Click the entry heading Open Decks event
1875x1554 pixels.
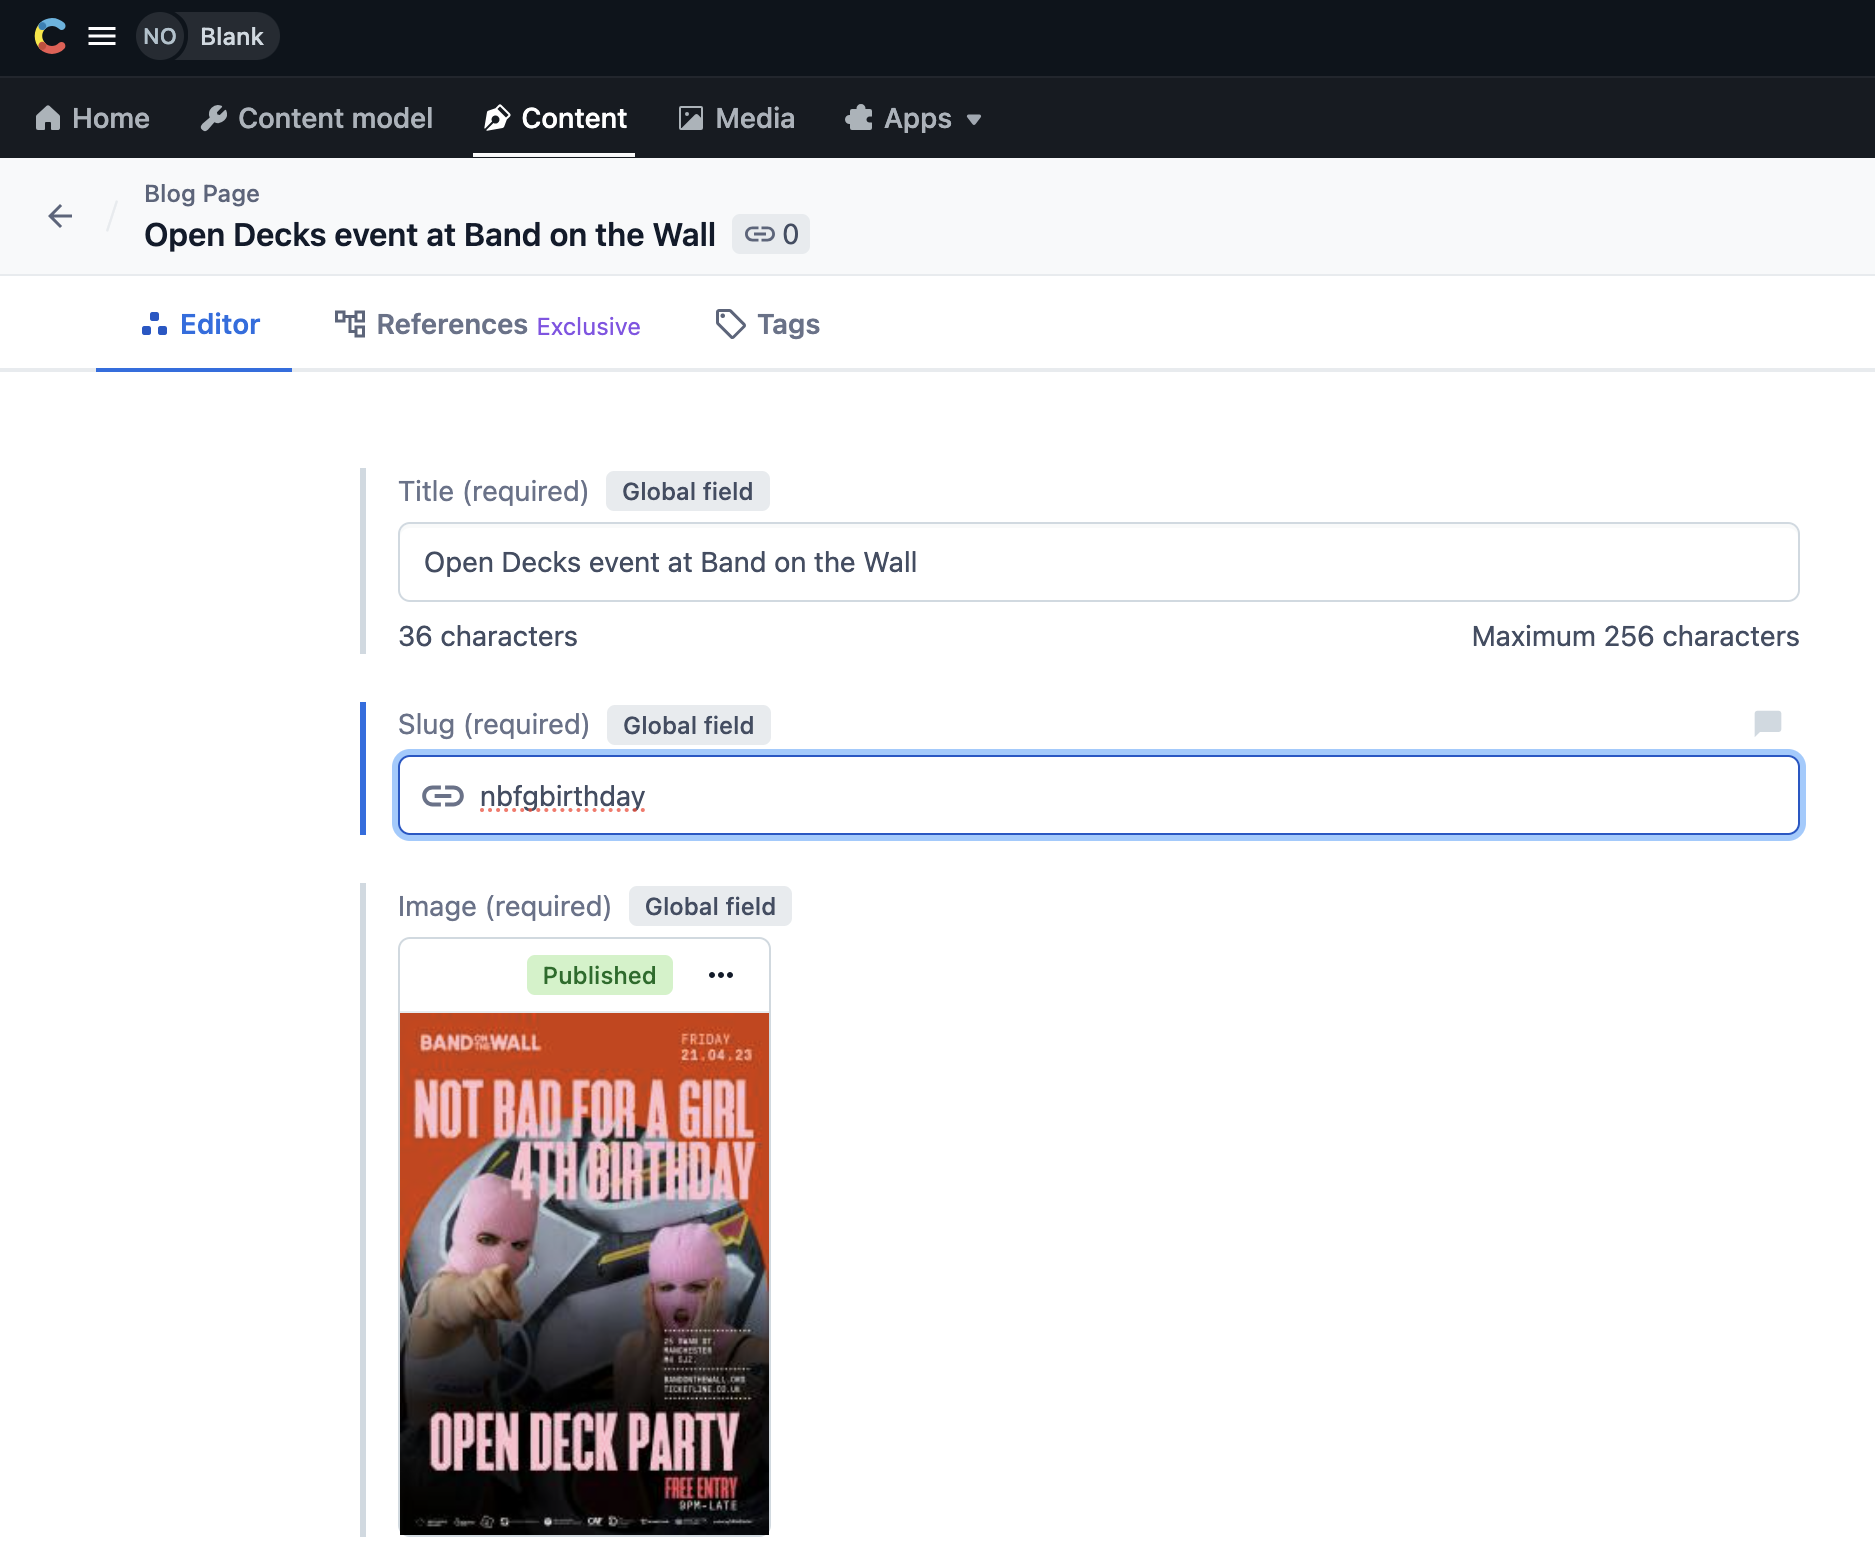click(430, 234)
